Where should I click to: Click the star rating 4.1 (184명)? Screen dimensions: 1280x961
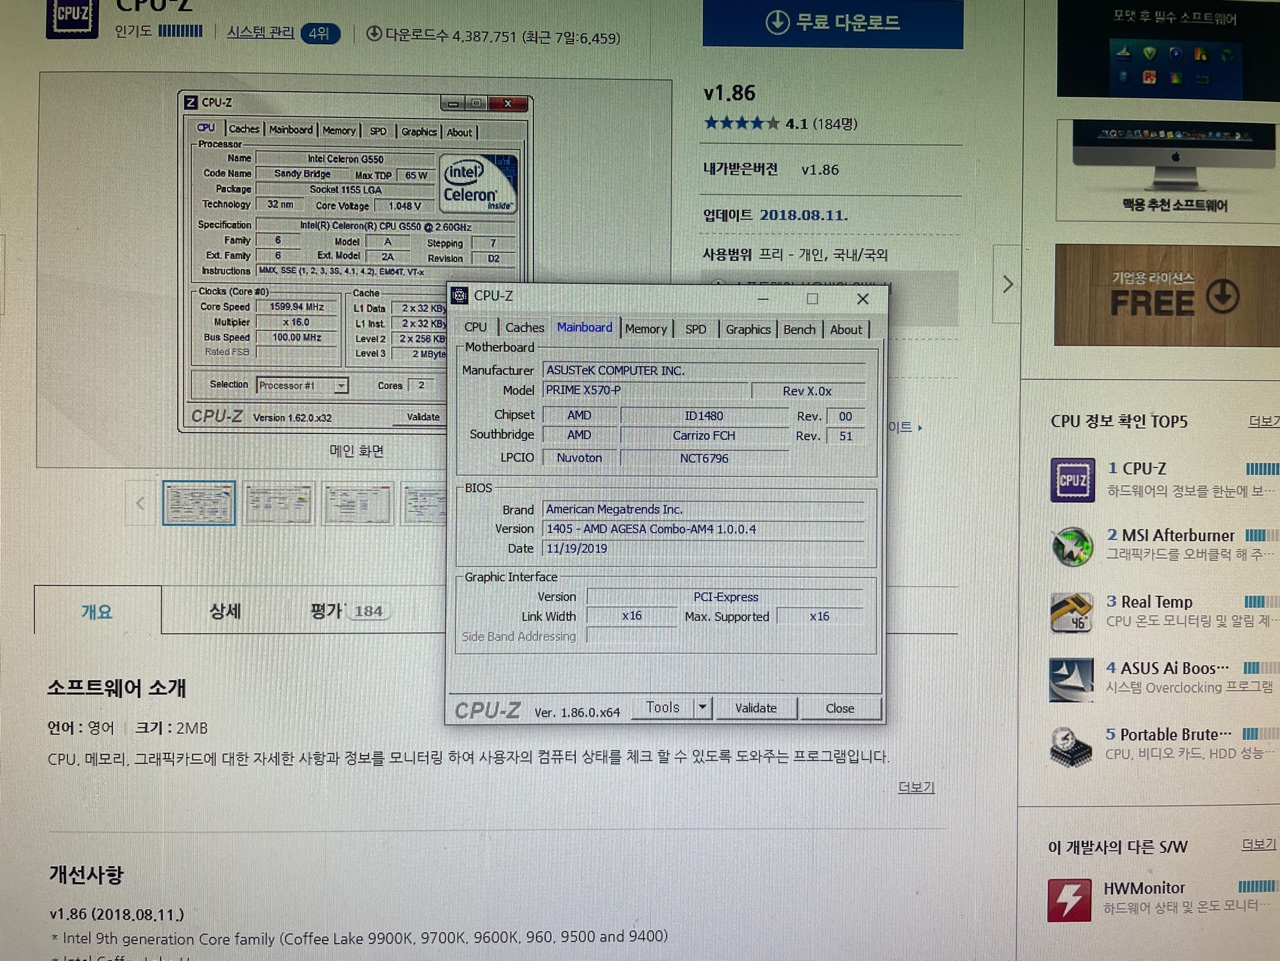click(780, 123)
